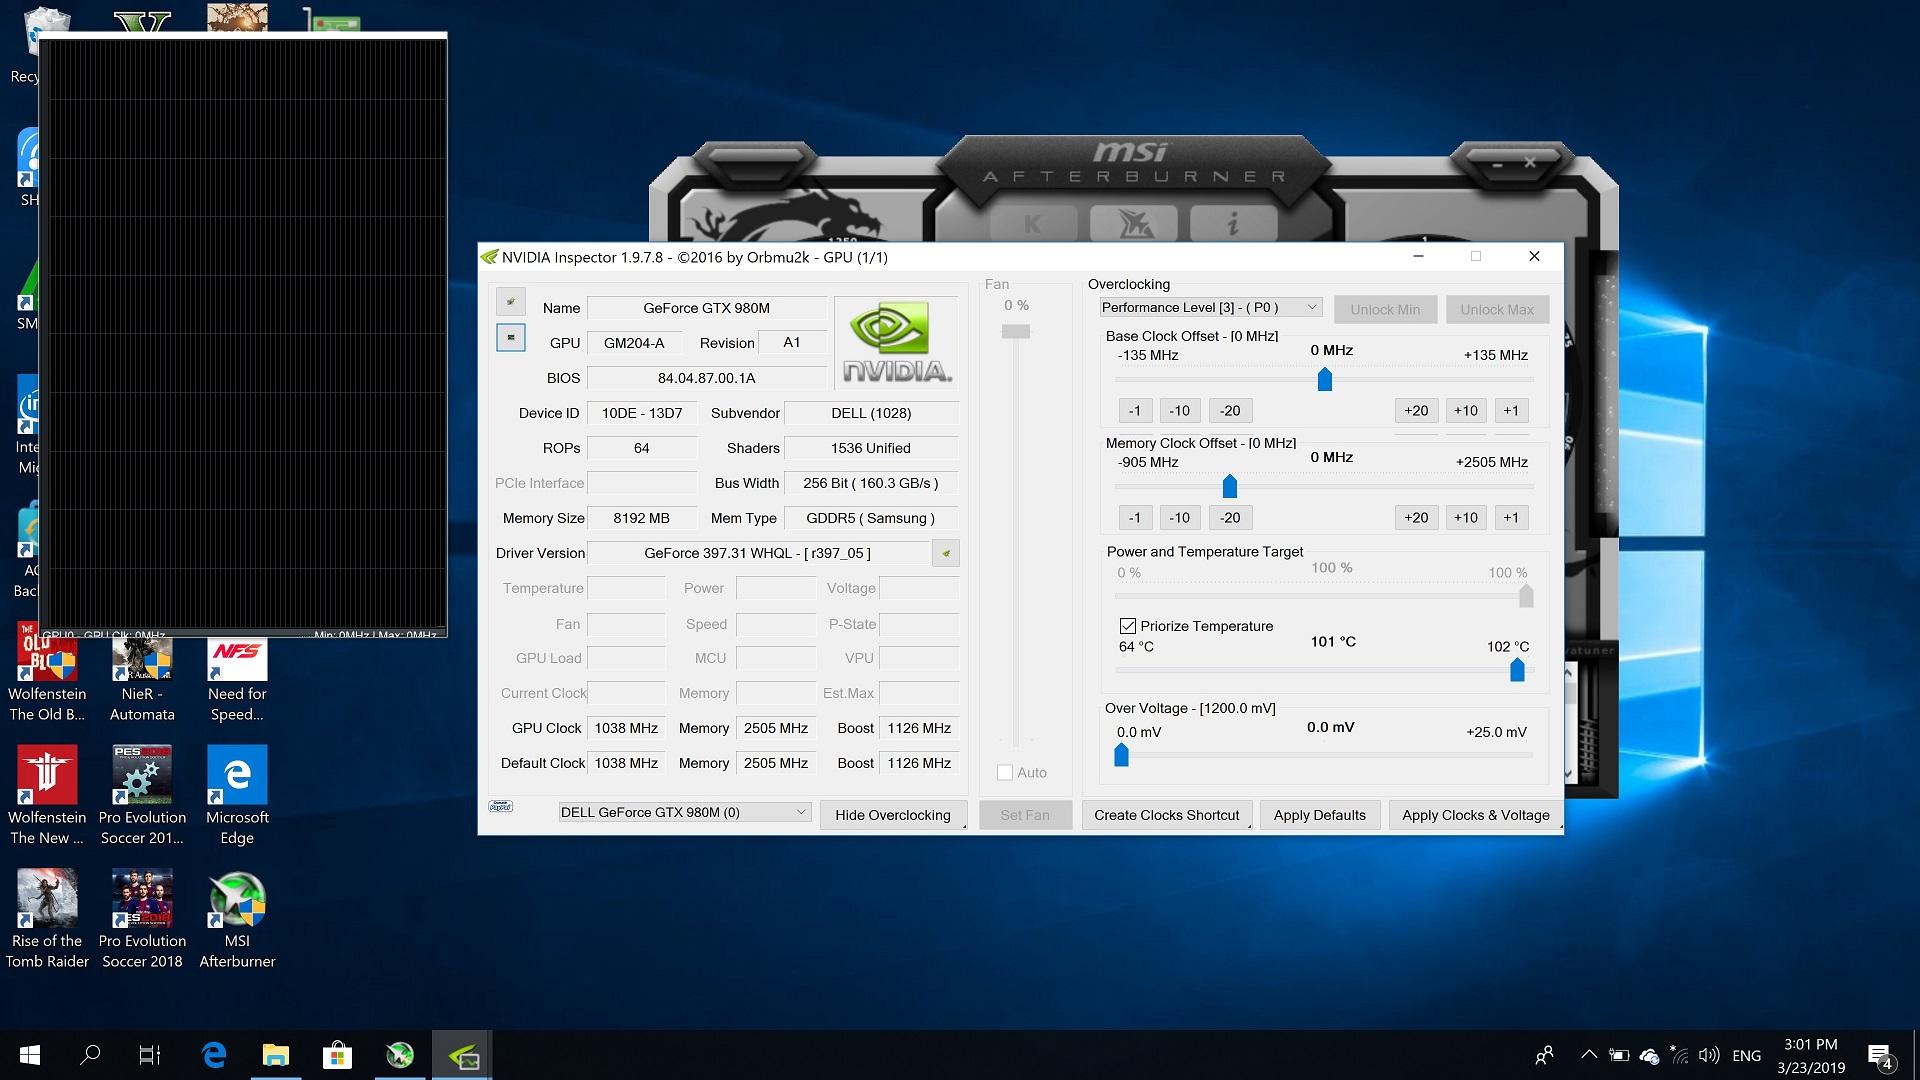
Task: Click the temperature target slider handle
Action: 1517,669
